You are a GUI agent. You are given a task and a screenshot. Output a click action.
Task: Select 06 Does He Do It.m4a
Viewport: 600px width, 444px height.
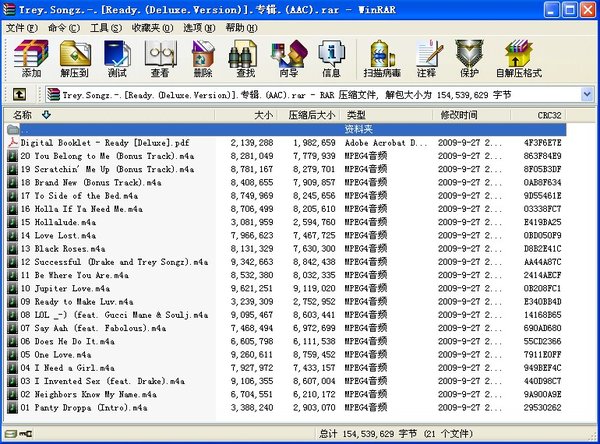click(x=67, y=341)
